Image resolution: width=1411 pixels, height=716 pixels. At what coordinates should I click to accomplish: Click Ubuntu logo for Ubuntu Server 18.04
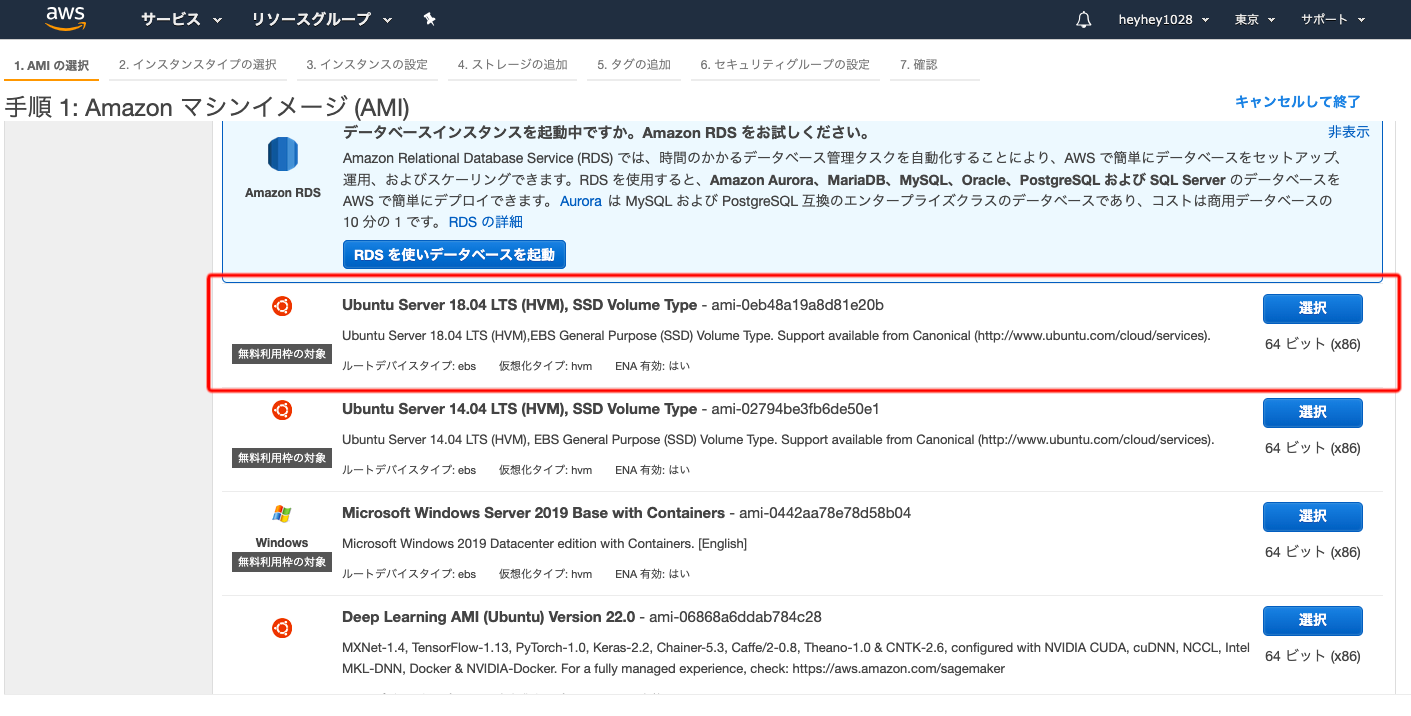(x=282, y=306)
